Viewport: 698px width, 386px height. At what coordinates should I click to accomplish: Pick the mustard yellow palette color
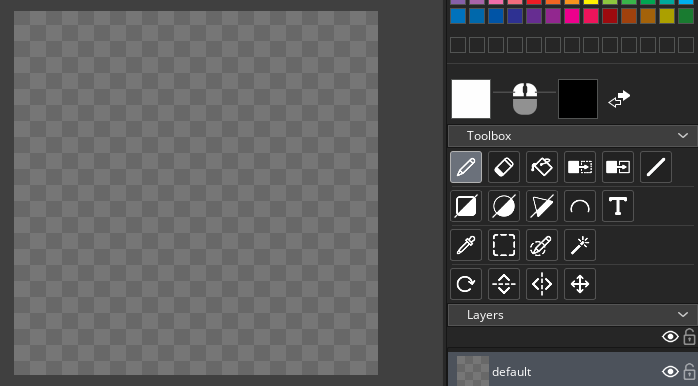667,16
